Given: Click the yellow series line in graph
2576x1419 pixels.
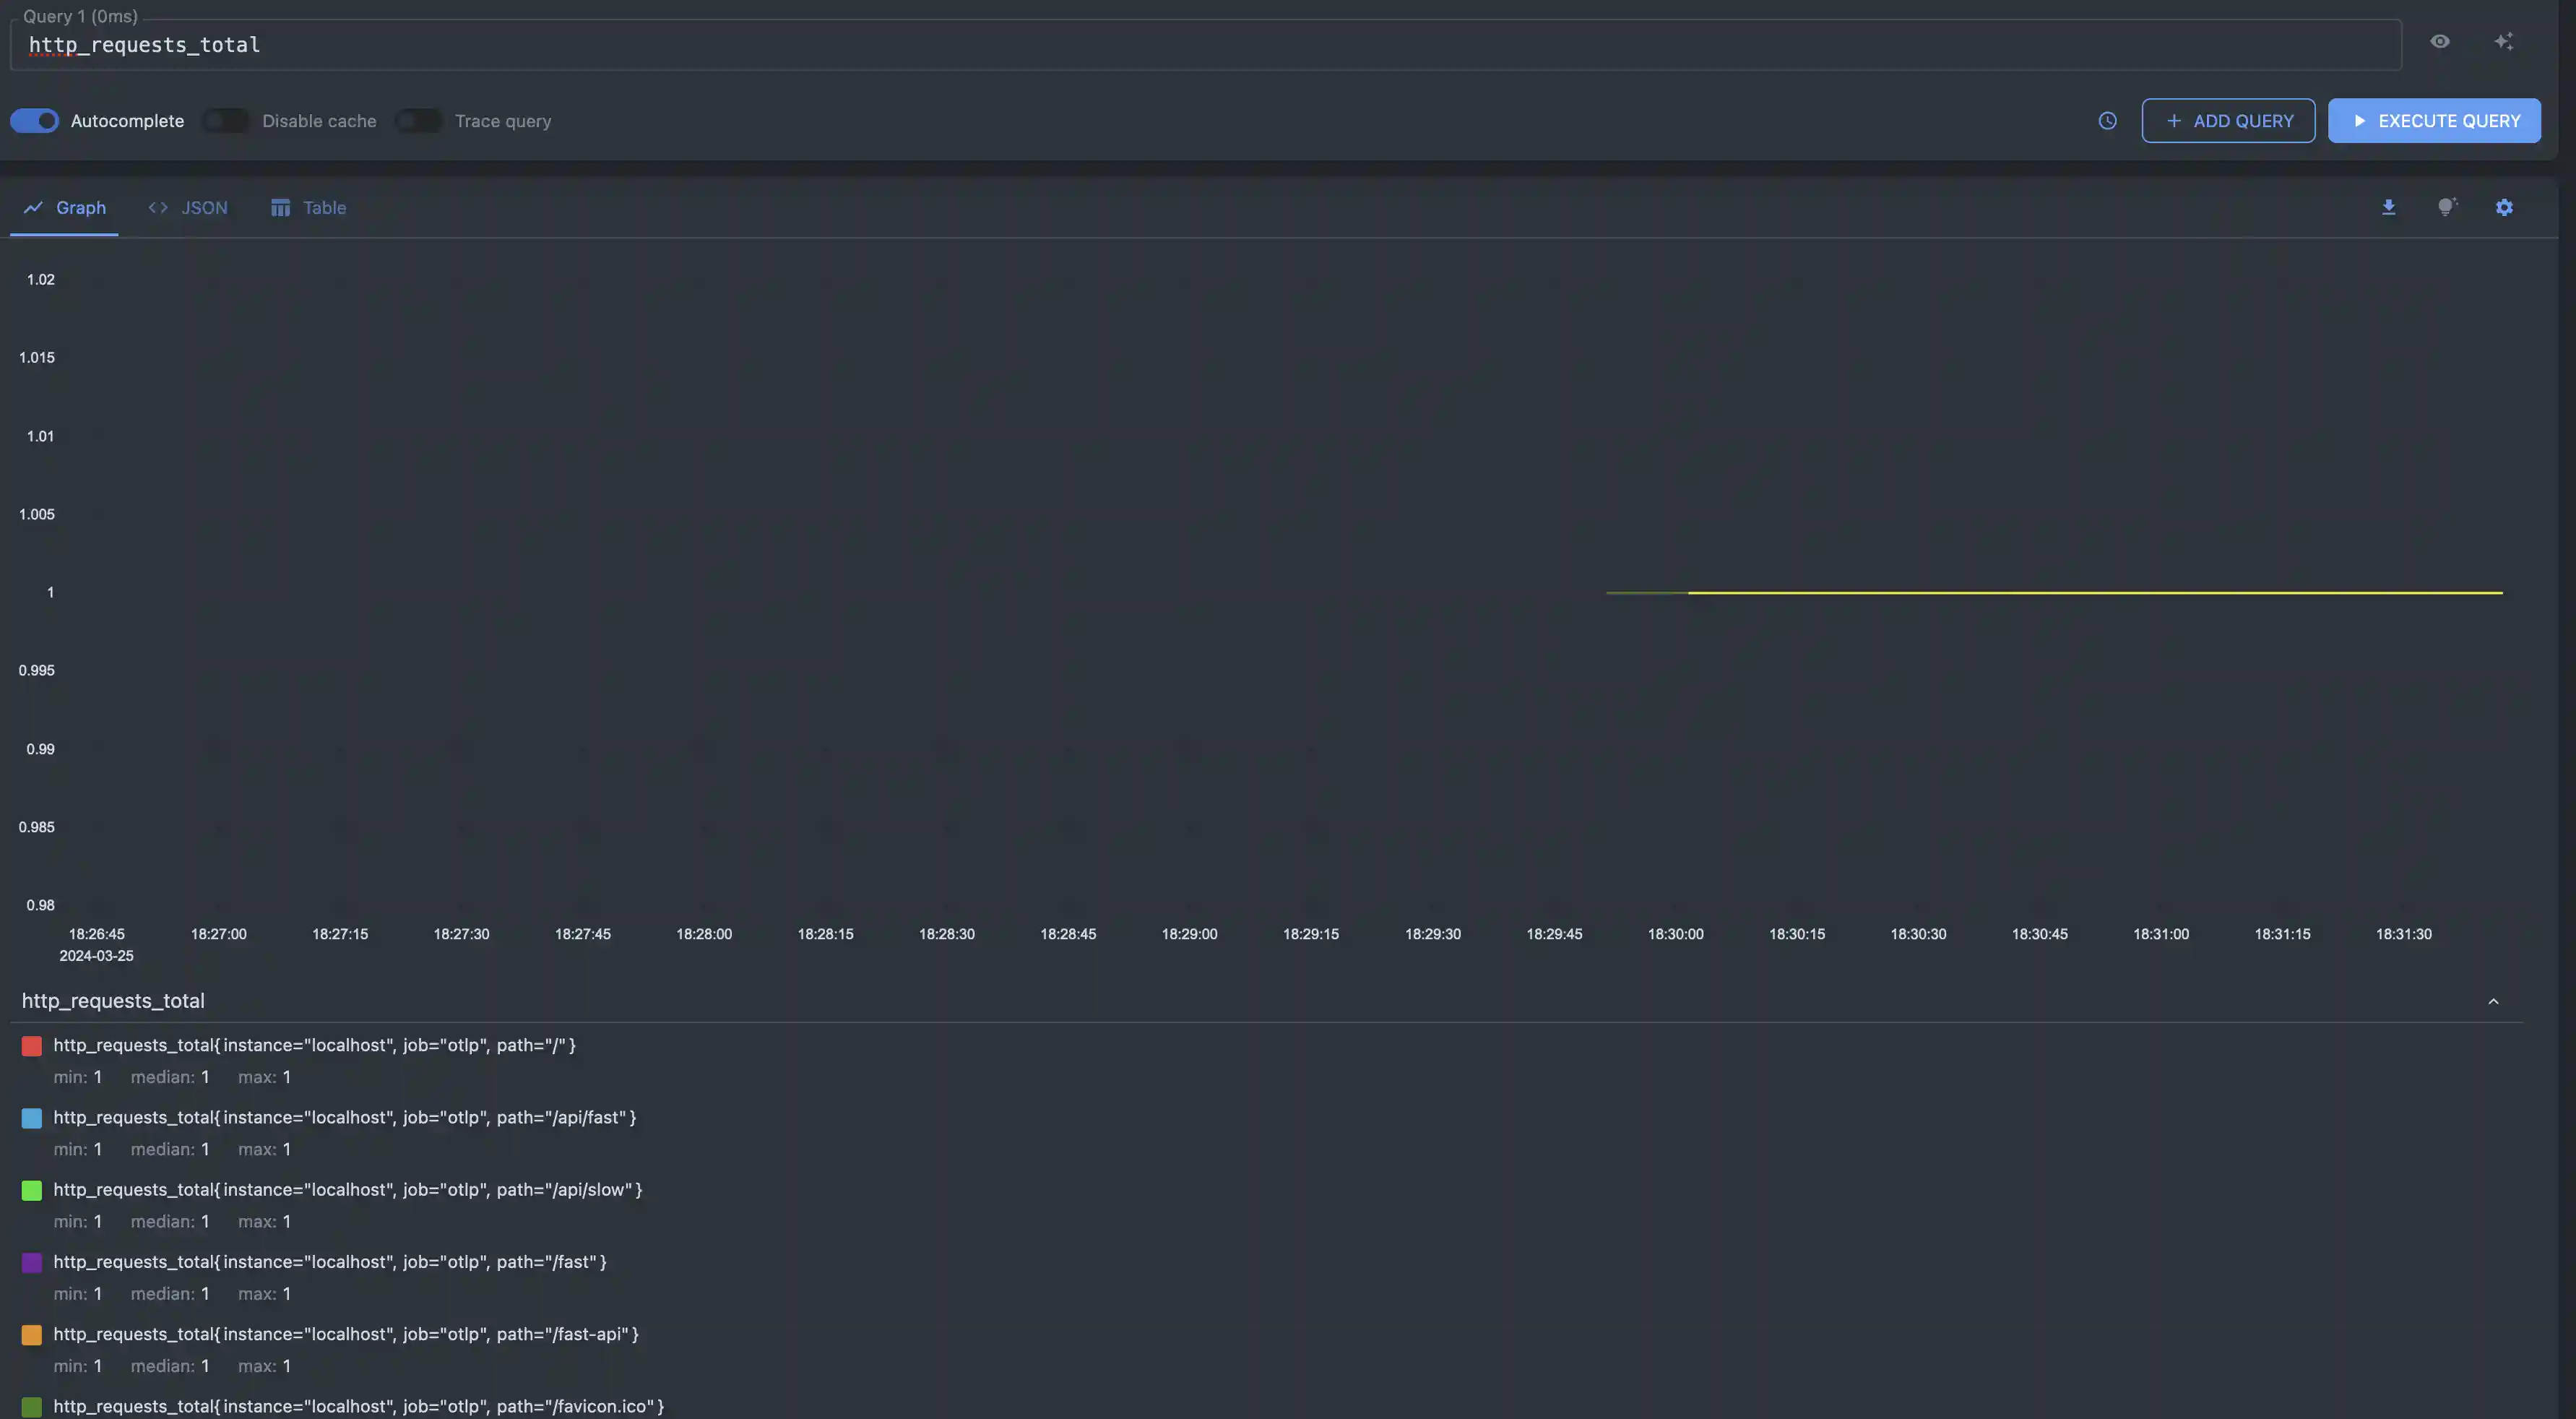Looking at the screenshot, I should [x=2095, y=593].
